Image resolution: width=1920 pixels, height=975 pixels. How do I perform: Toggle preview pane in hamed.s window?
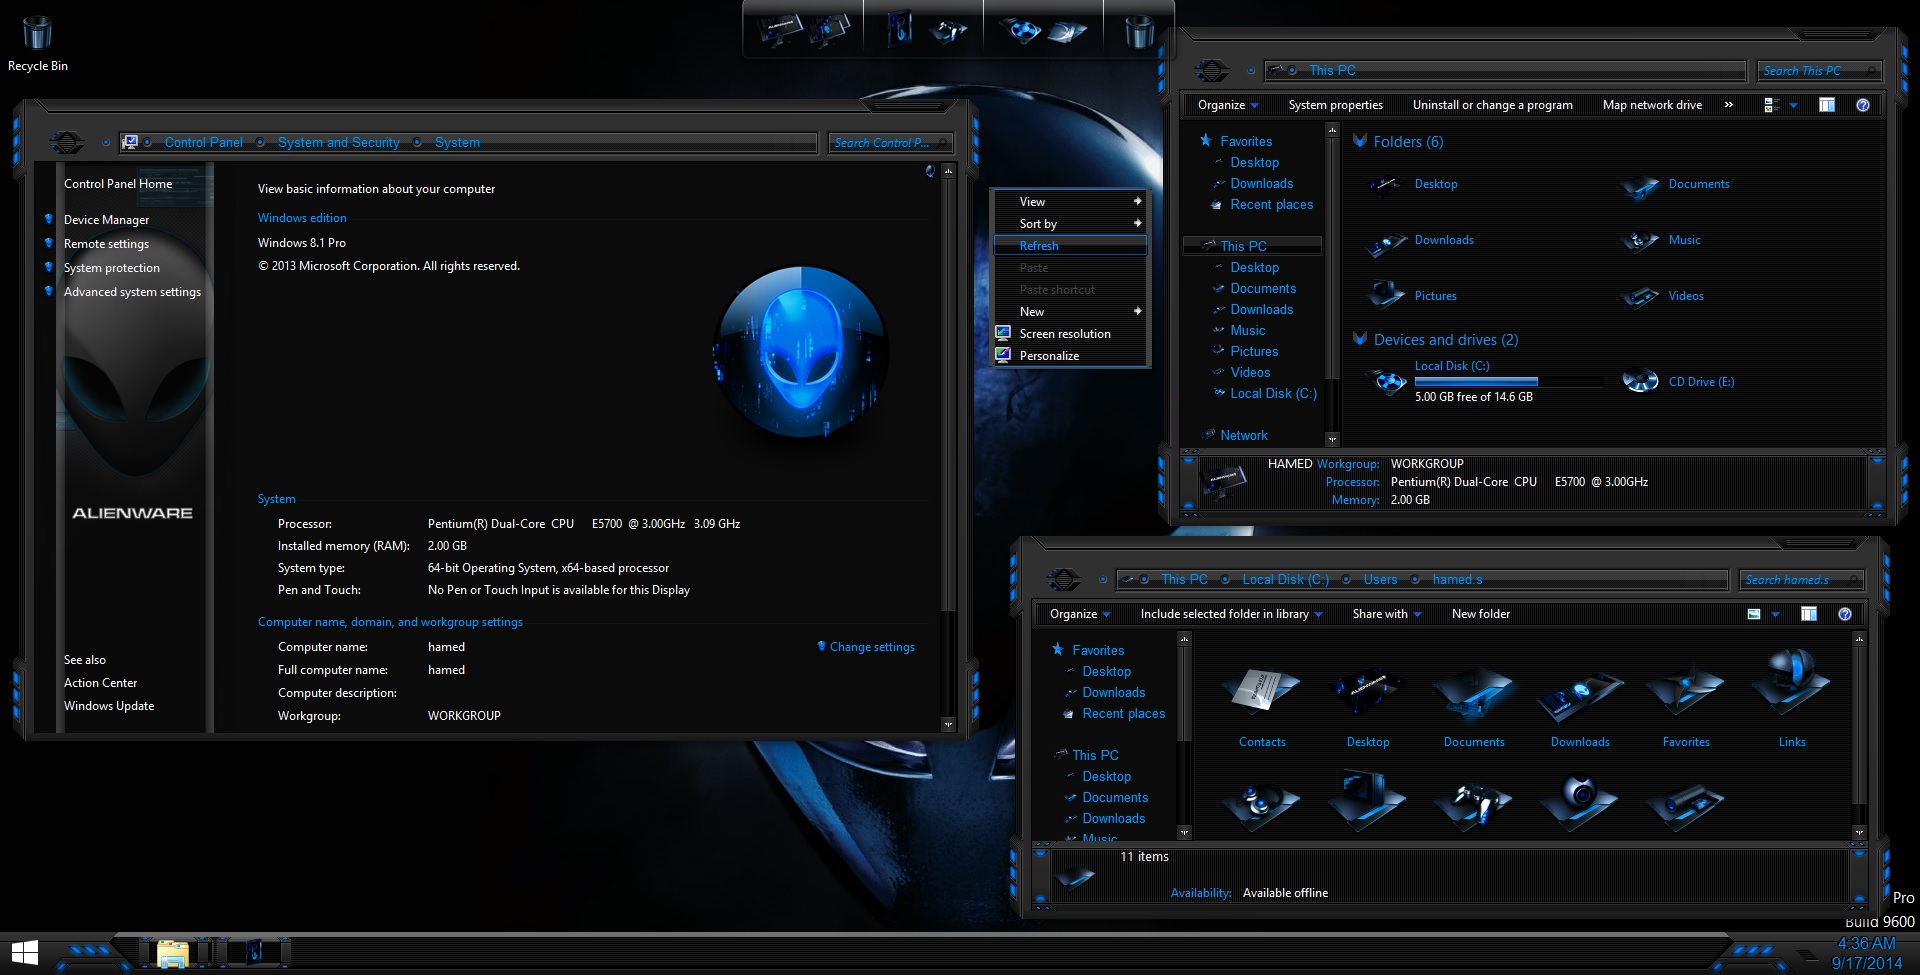tap(1808, 614)
